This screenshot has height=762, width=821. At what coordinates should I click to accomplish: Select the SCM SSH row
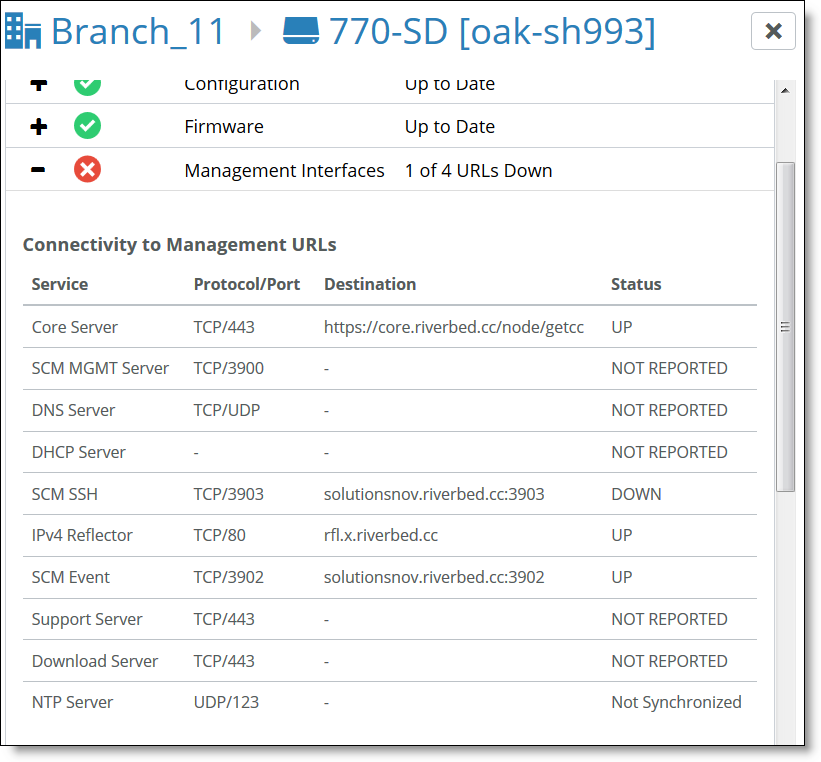390,494
